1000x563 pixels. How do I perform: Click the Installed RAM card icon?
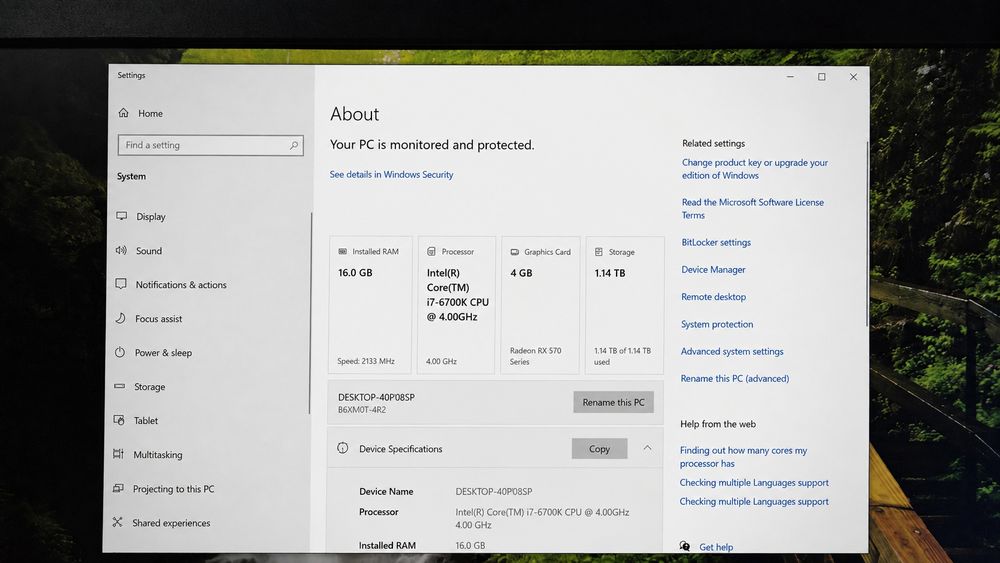coord(342,251)
